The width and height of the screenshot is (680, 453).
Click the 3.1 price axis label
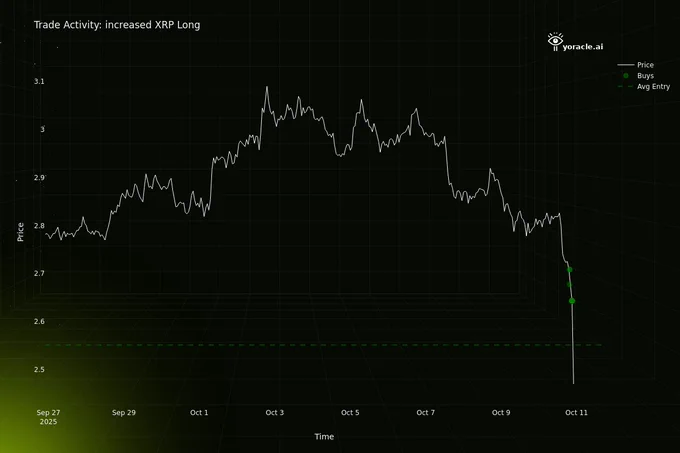click(39, 81)
